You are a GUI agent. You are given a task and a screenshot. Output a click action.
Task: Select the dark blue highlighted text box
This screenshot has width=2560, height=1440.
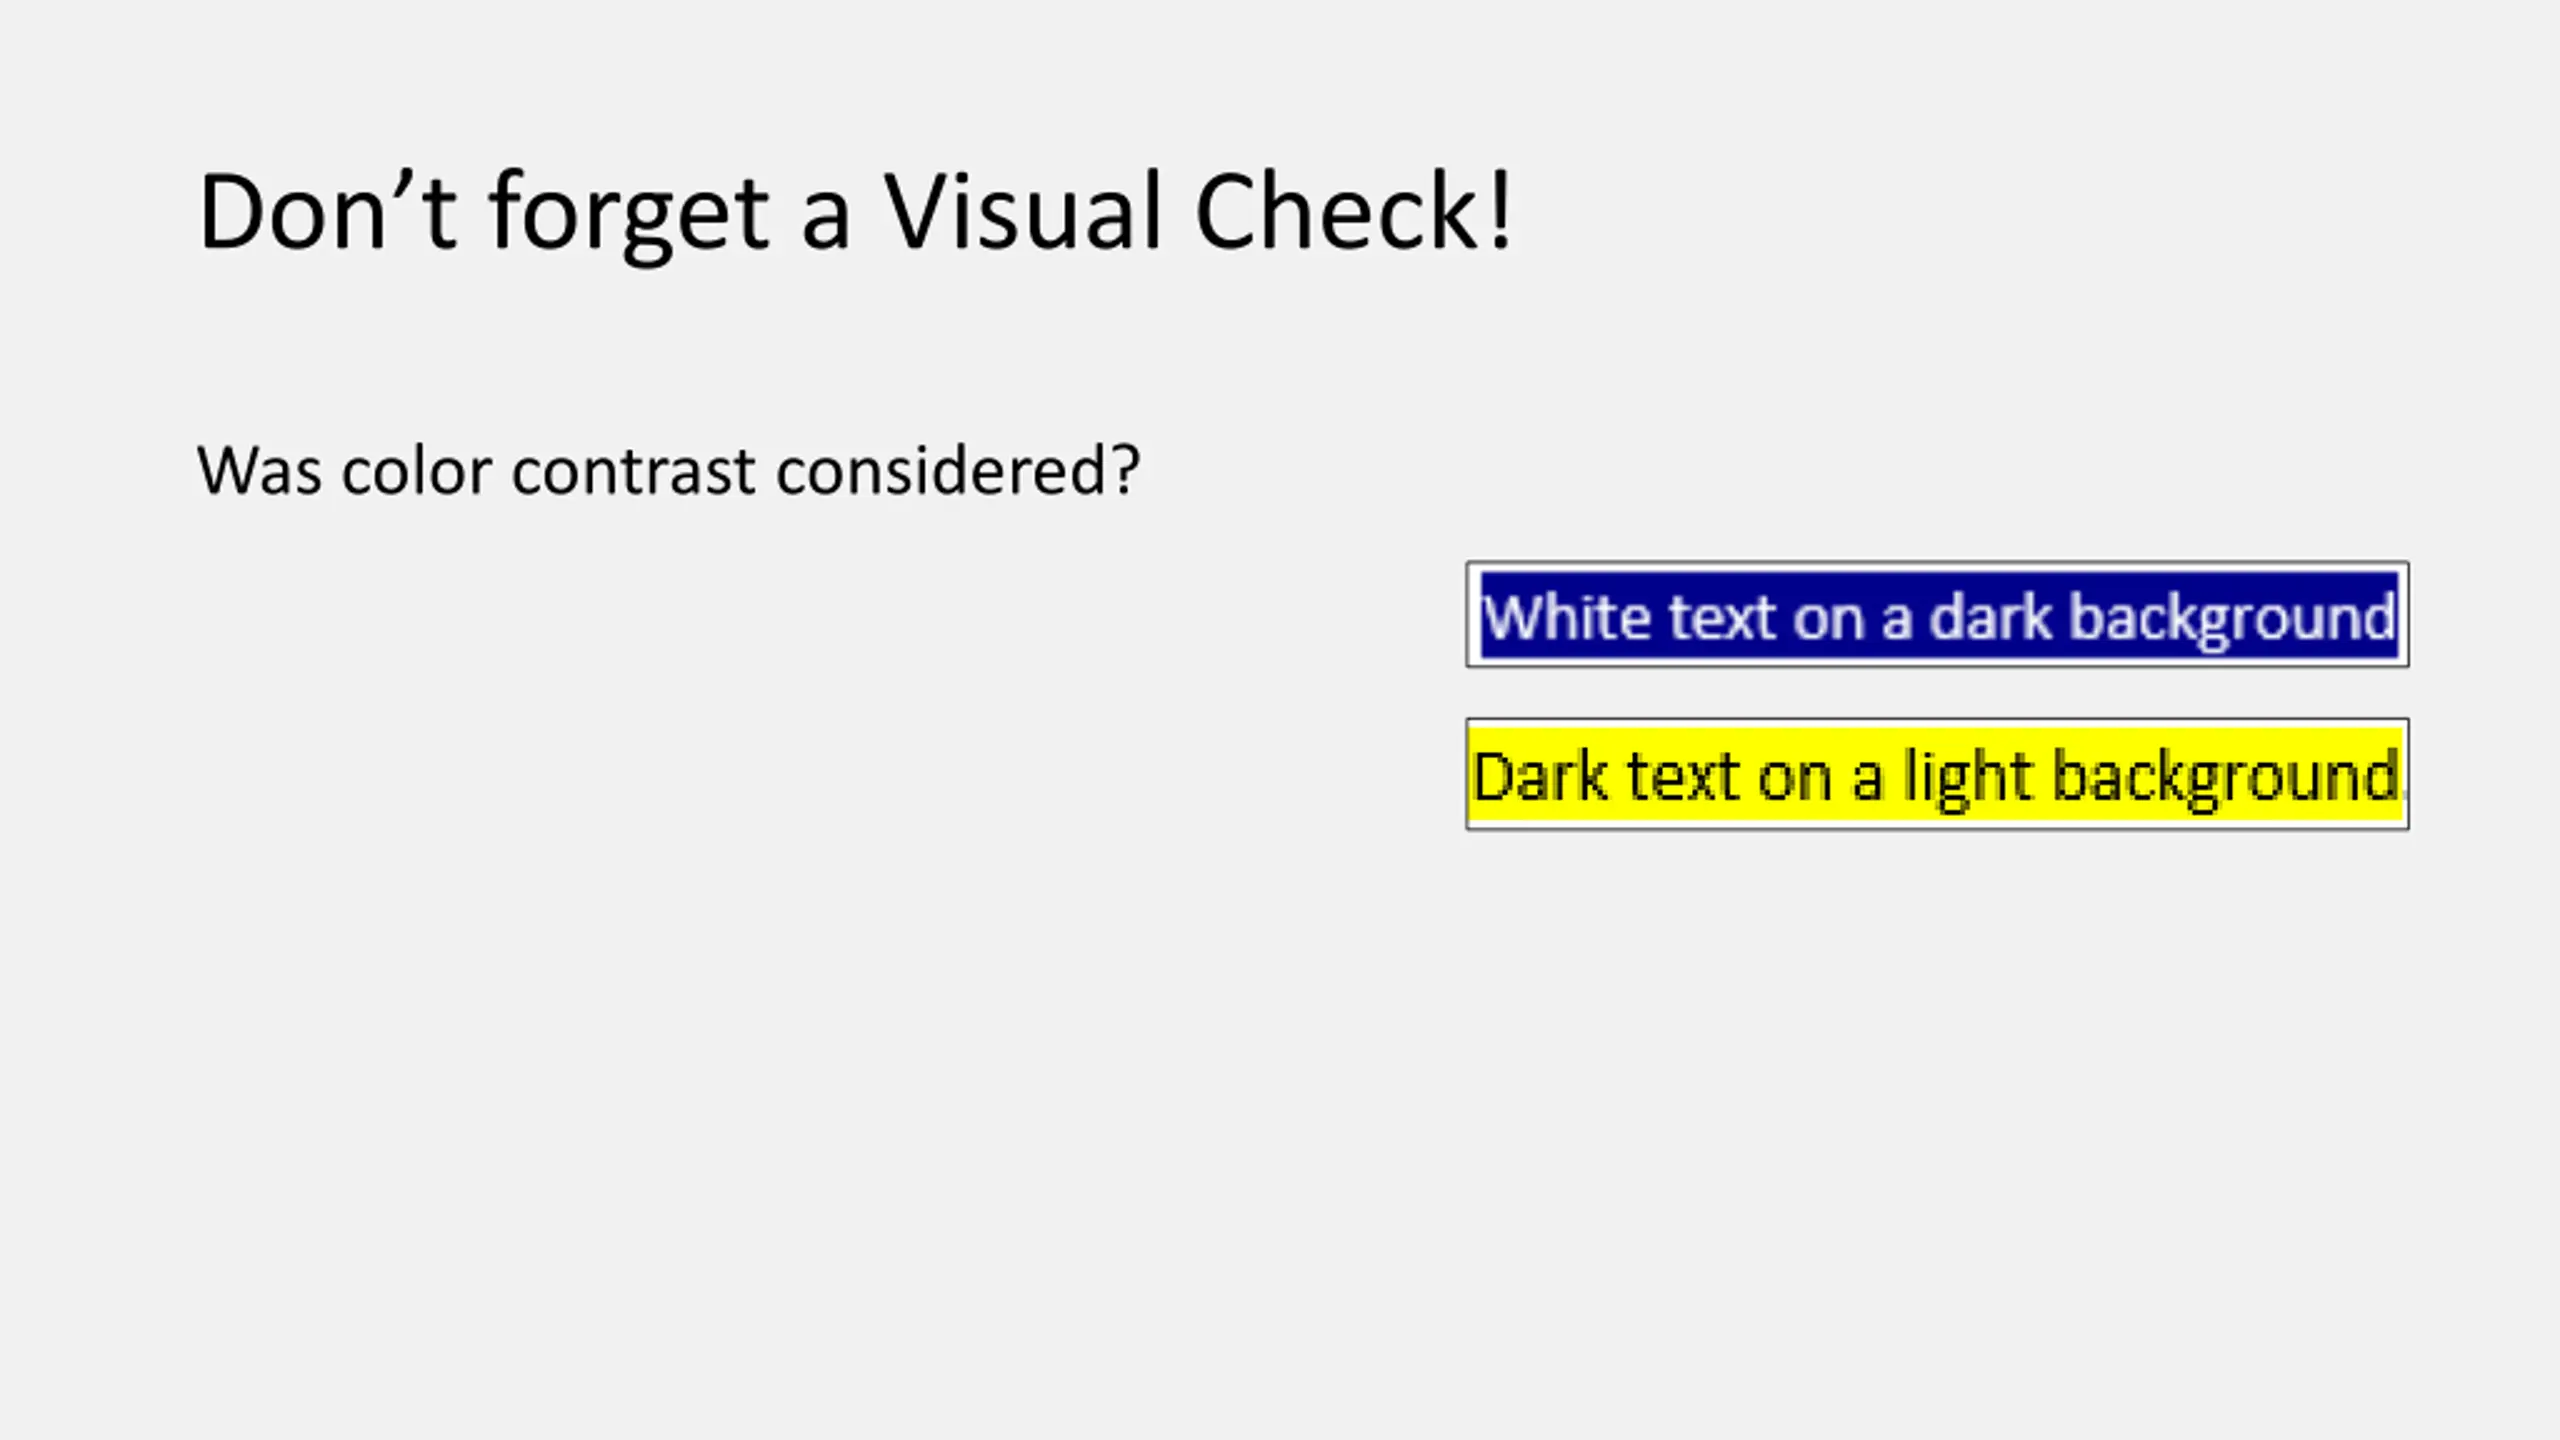pyautogui.click(x=1937, y=615)
